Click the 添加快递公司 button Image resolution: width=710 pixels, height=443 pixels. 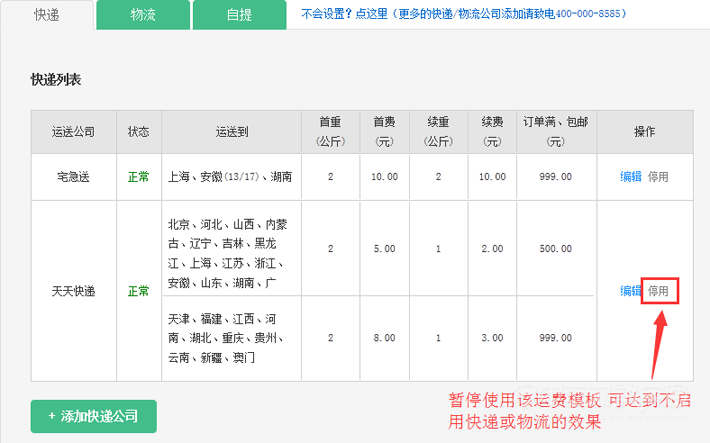[x=94, y=416]
